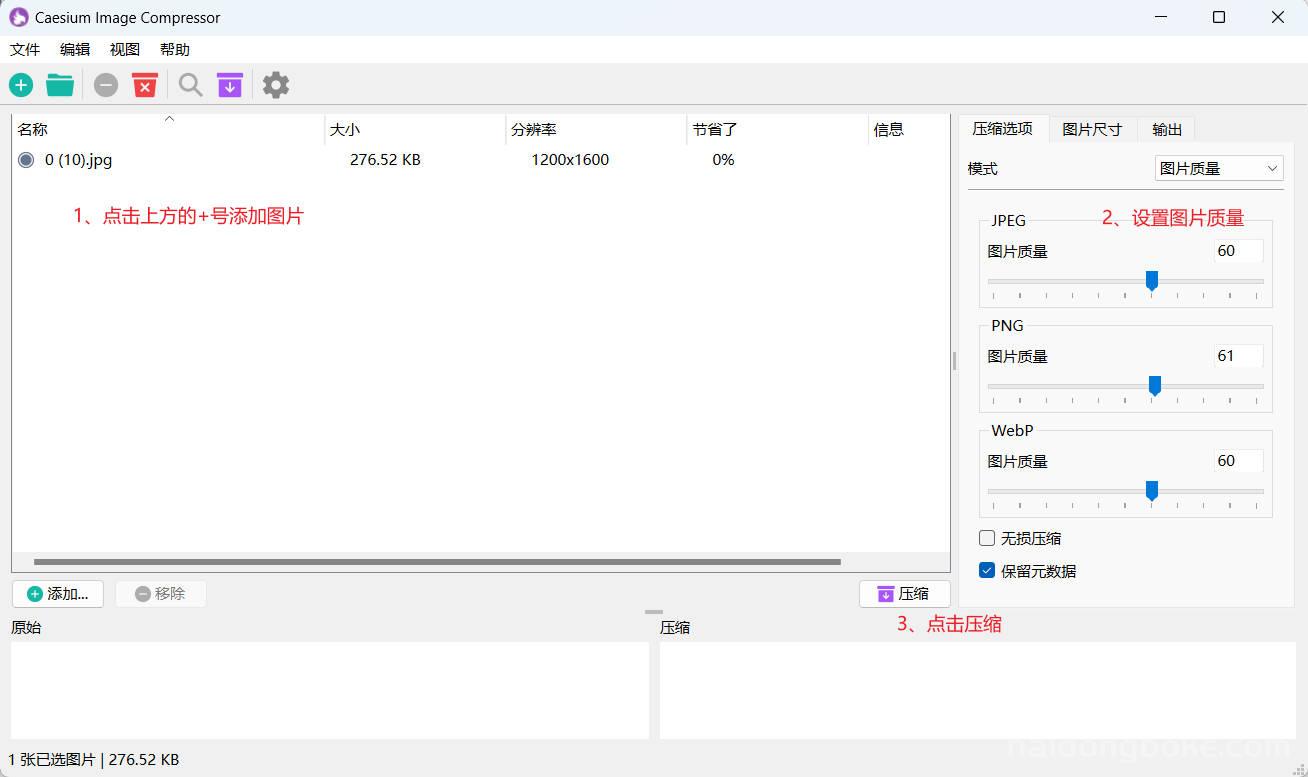Screen dimensions: 1308x777
Task: Sort by the 节省了 column header
Action: (778, 129)
